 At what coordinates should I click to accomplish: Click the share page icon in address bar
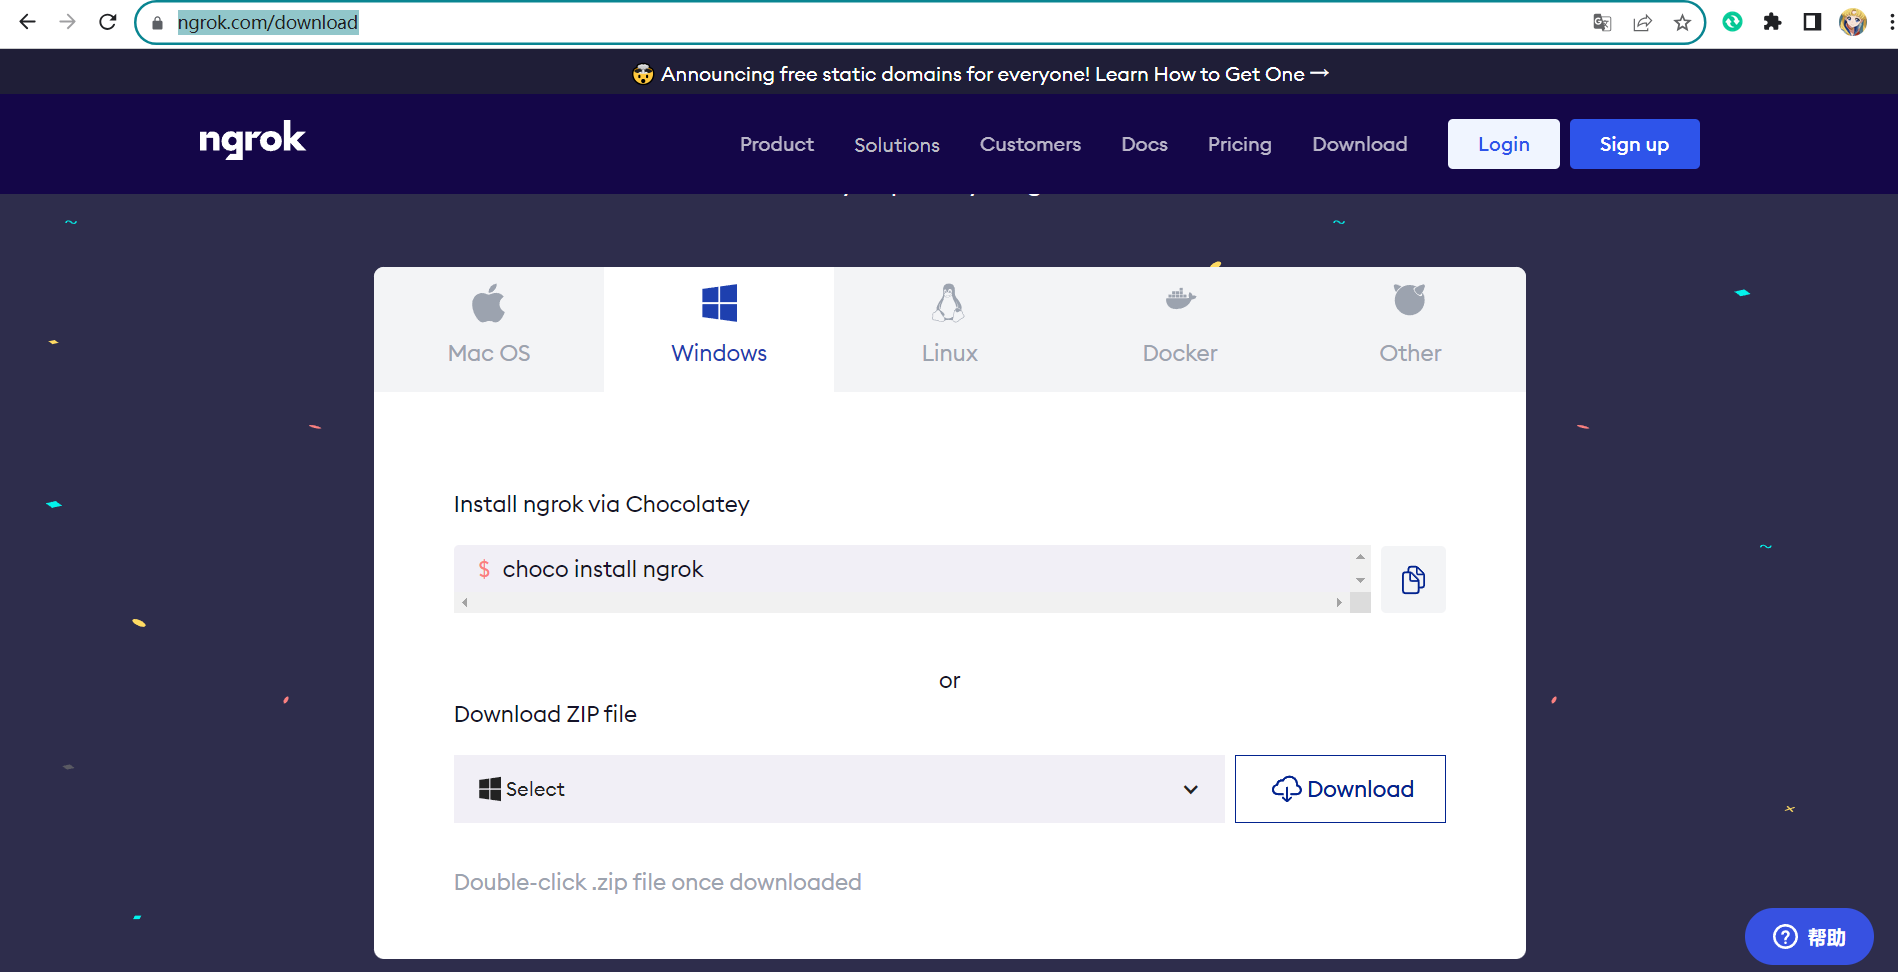pos(1642,23)
